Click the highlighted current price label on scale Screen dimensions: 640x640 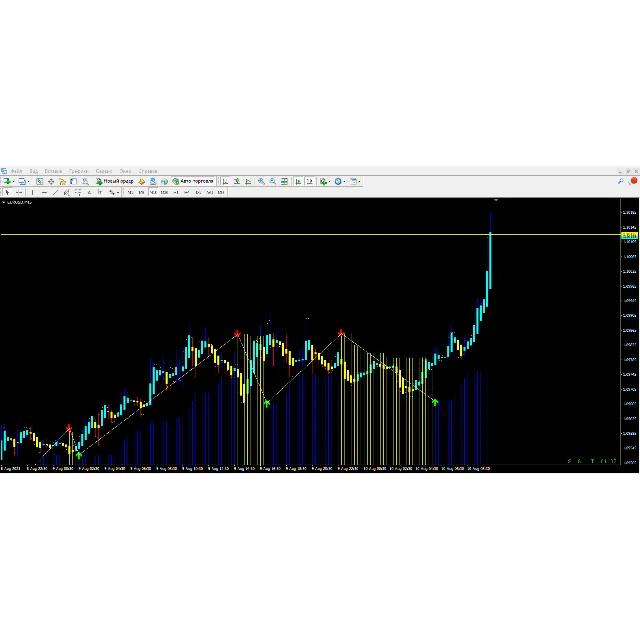point(629,235)
